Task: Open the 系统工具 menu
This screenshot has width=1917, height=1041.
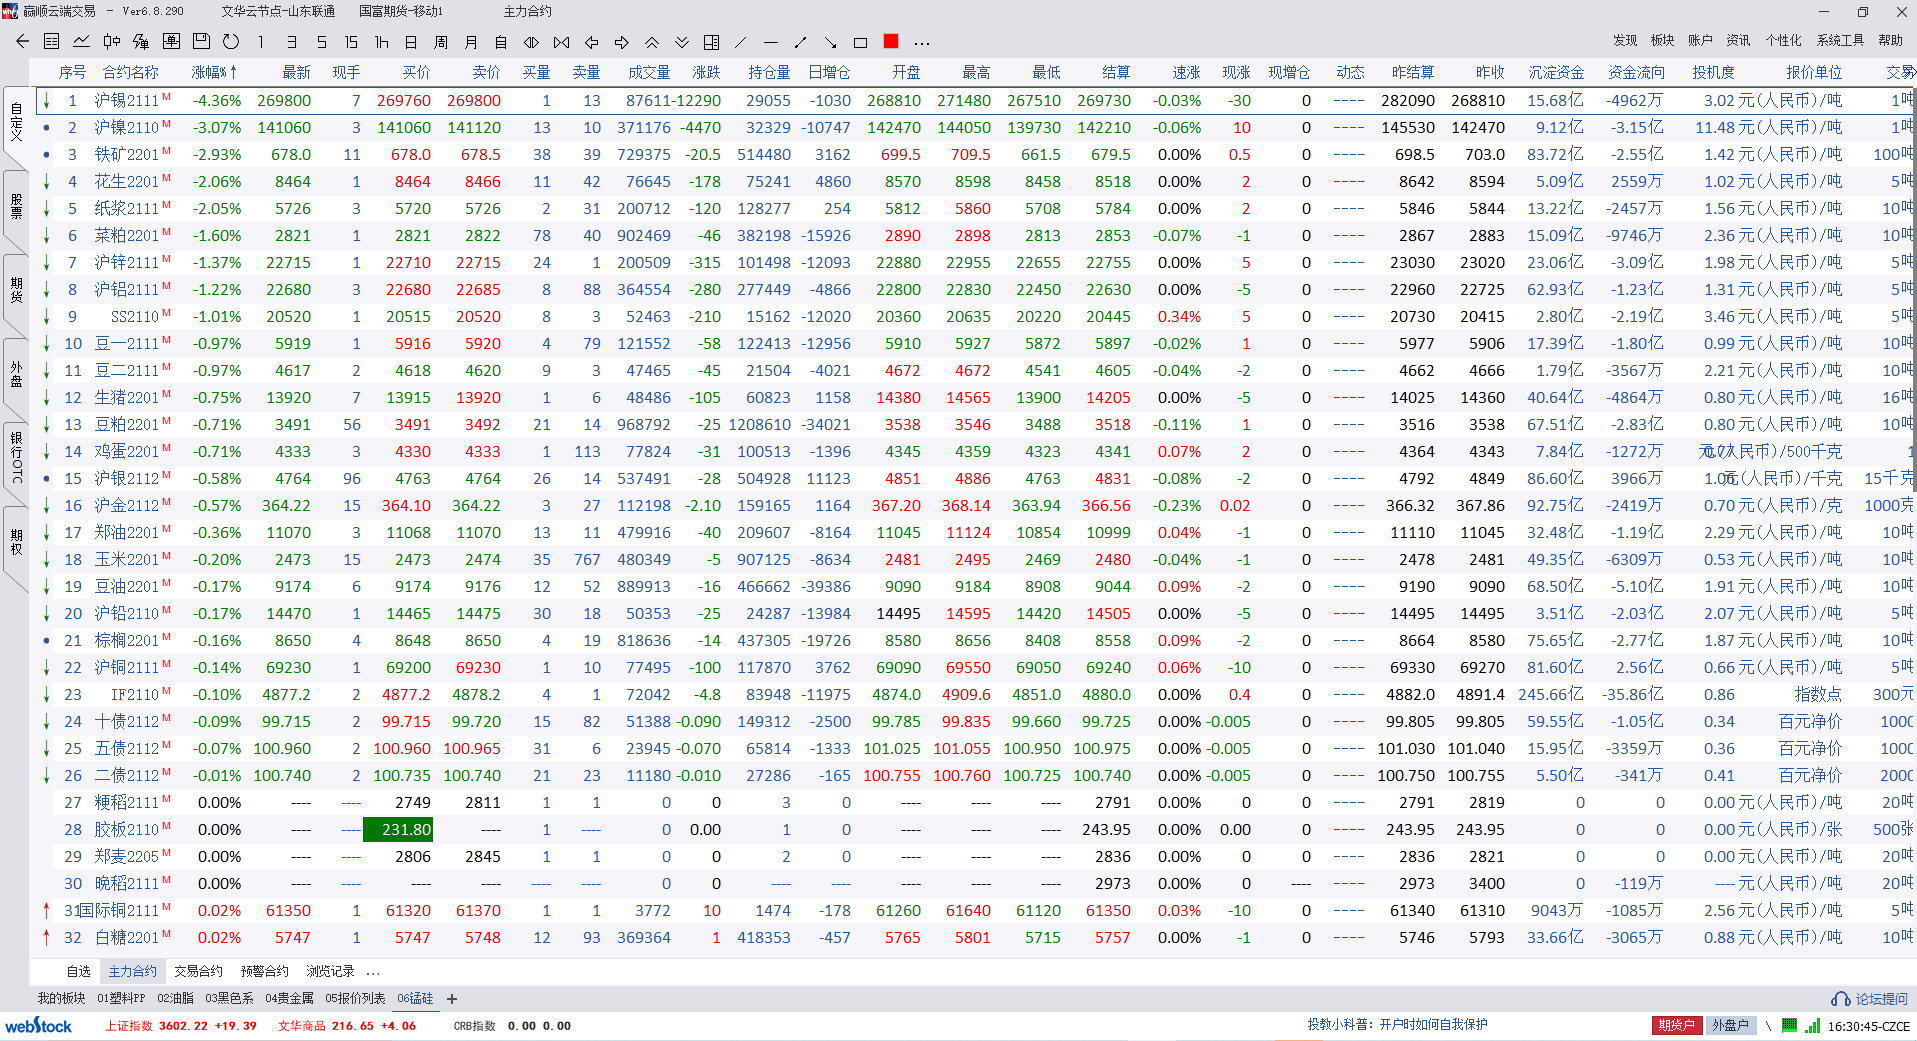Action: tap(1840, 40)
